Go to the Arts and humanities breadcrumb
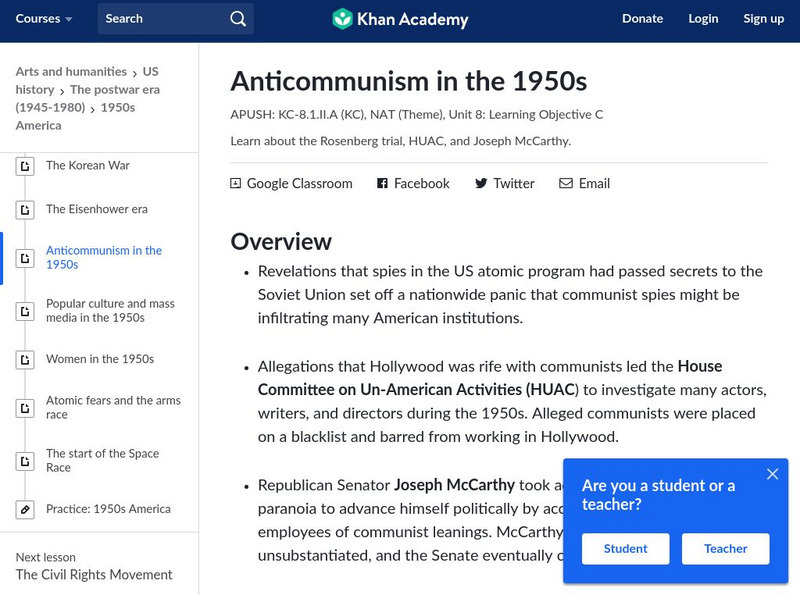Viewport: 800px width, 595px height. 71,72
